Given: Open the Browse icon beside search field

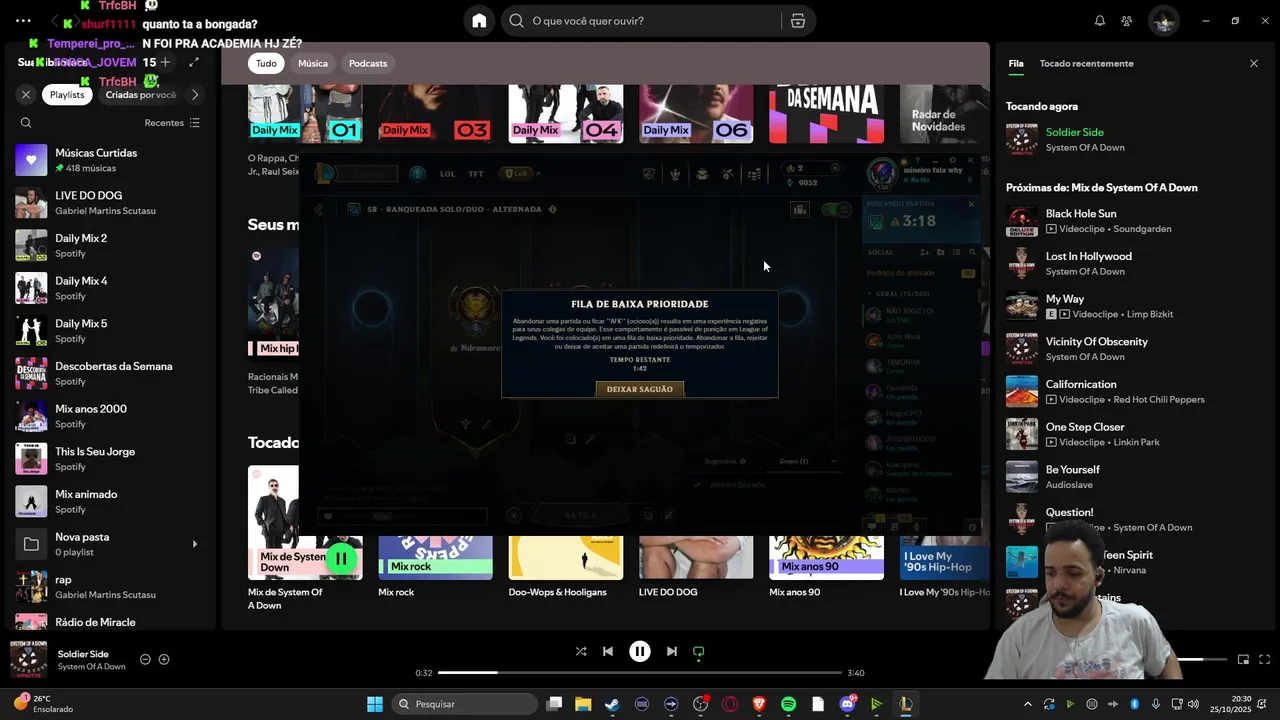Looking at the screenshot, I should (797, 21).
